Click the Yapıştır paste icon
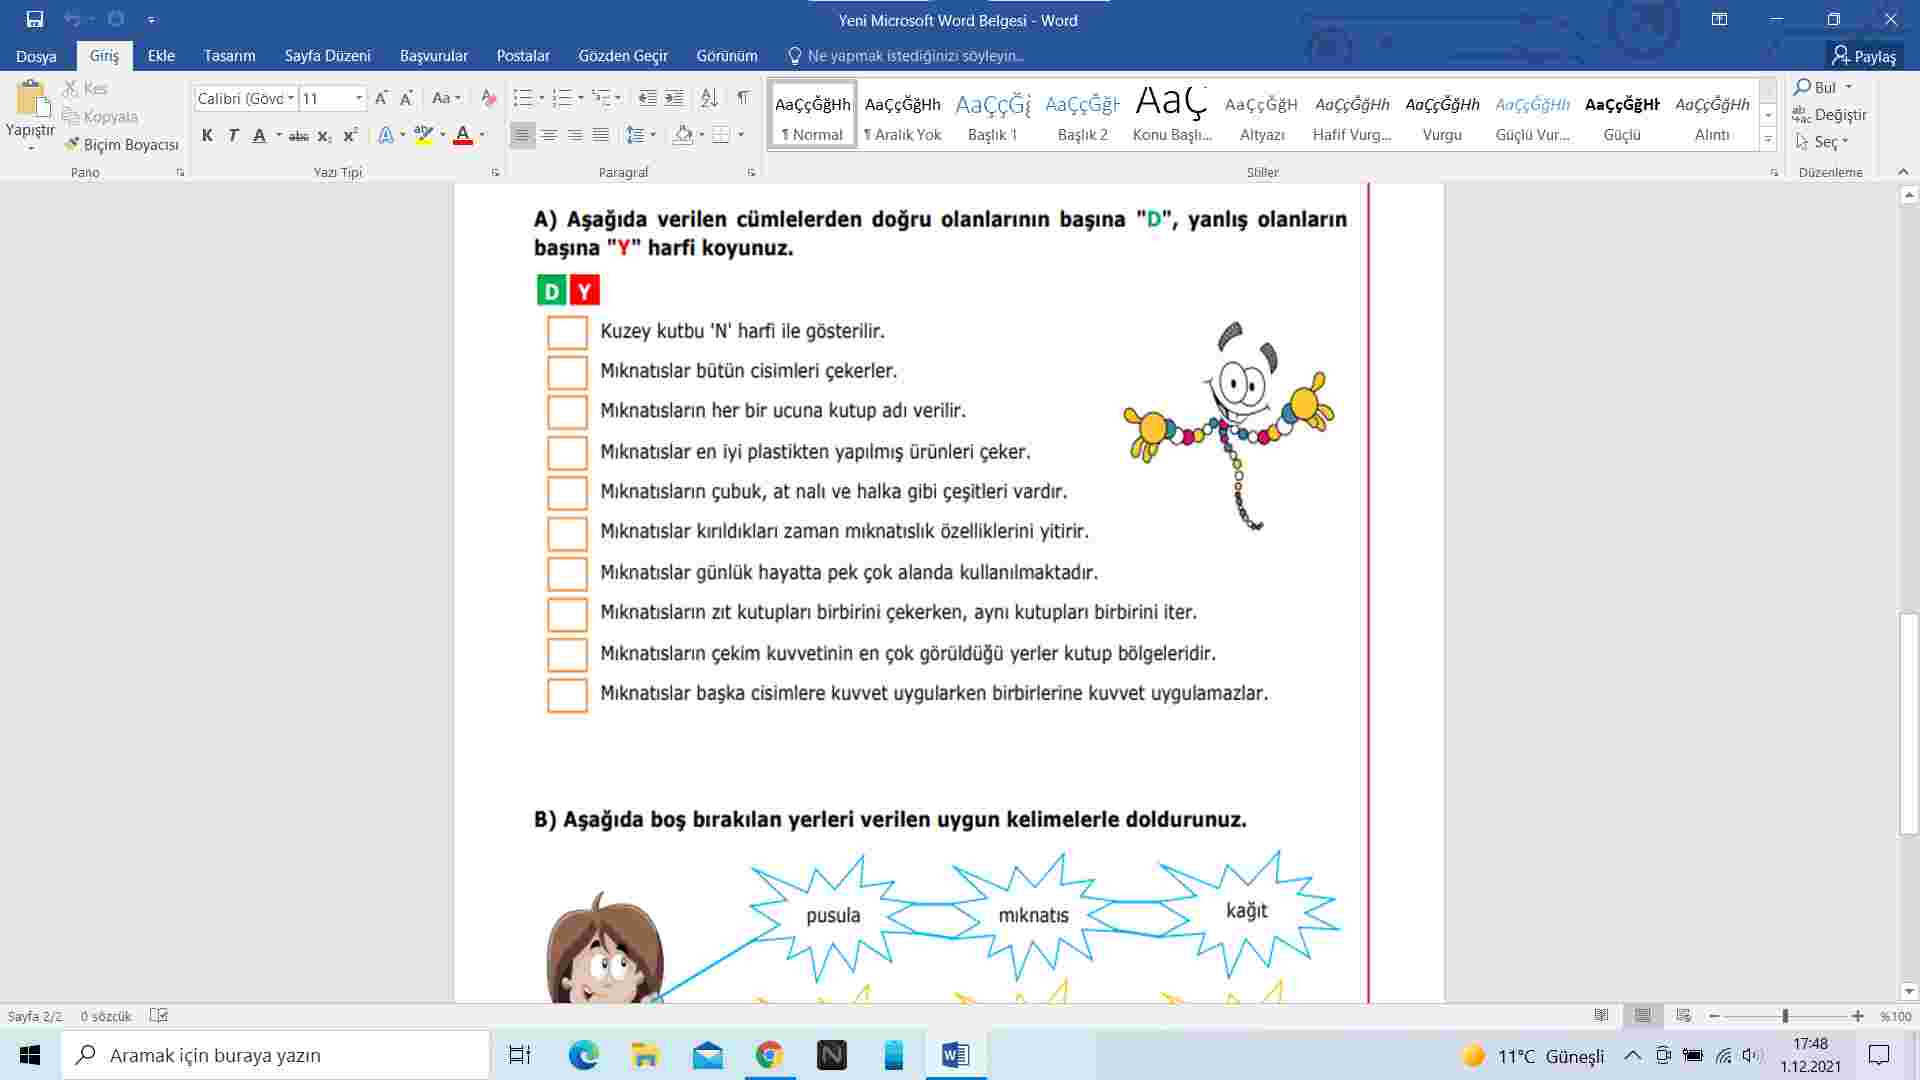 pos(31,100)
